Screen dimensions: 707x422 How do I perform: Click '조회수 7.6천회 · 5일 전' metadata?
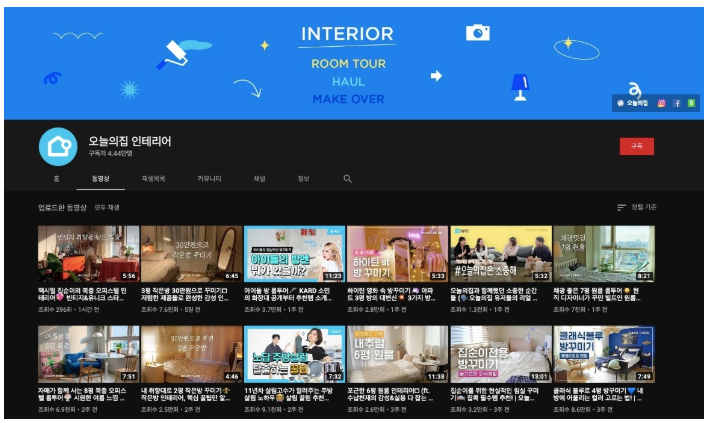(x=170, y=310)
